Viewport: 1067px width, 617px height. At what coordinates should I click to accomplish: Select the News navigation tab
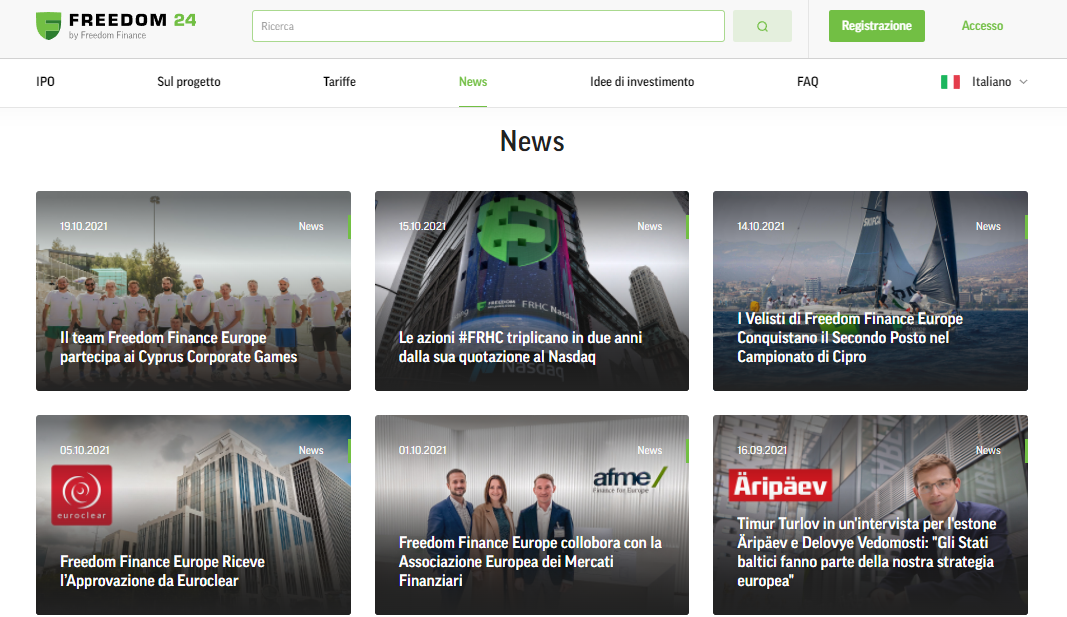pos(473,82)
